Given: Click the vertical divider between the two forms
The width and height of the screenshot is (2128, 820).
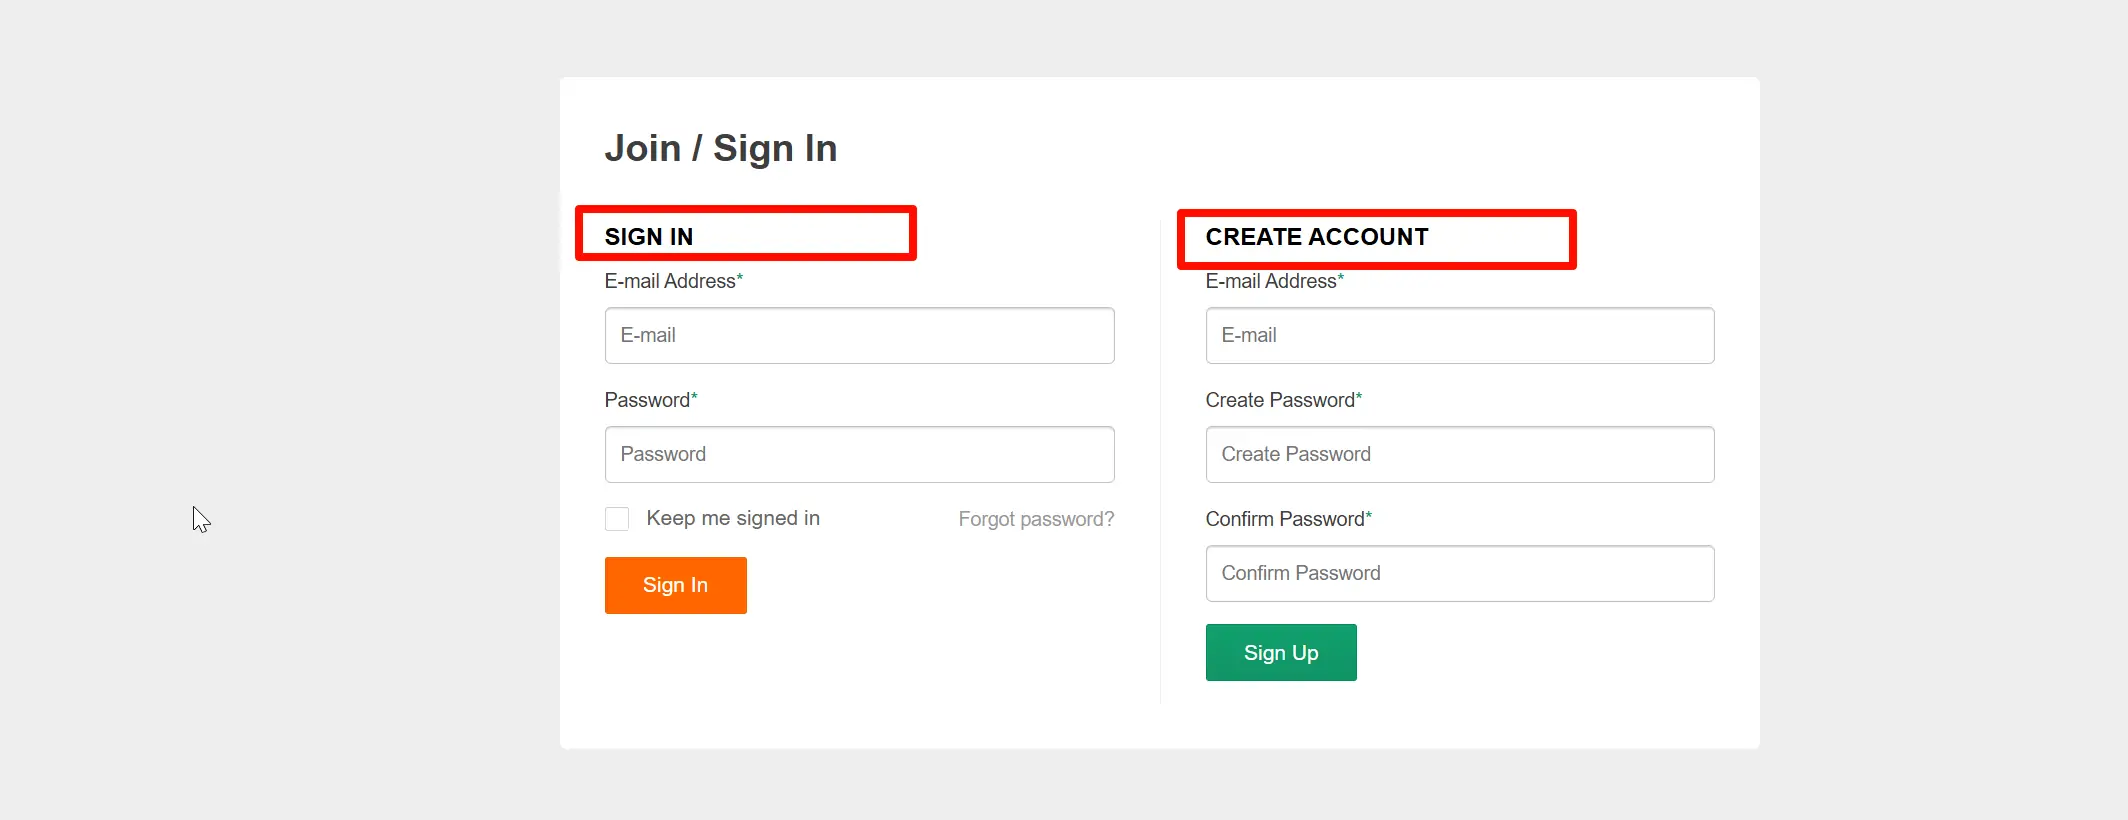Looking at the screenshot, I should (1160, 460).
